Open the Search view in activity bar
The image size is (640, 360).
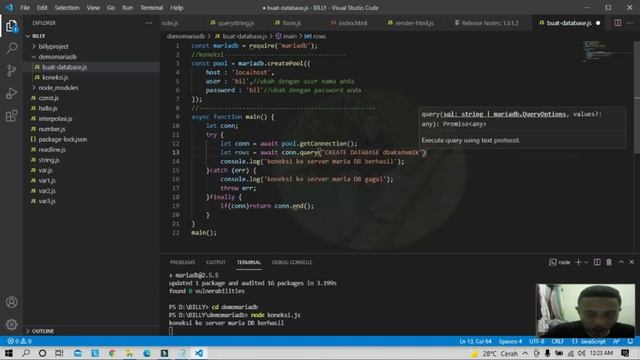click(x=11, y=48)
